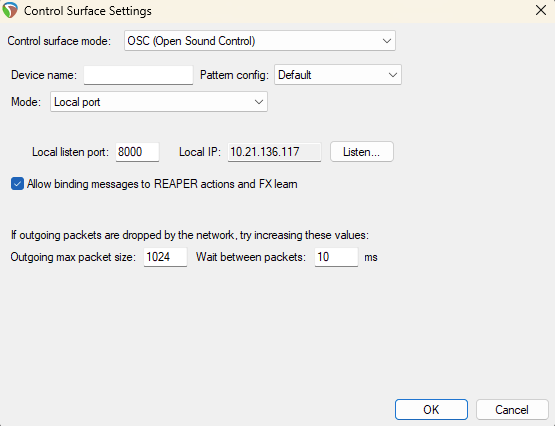Click the Wait between packets field
This screenshot has width=555, height=426.
pos(336,257)
